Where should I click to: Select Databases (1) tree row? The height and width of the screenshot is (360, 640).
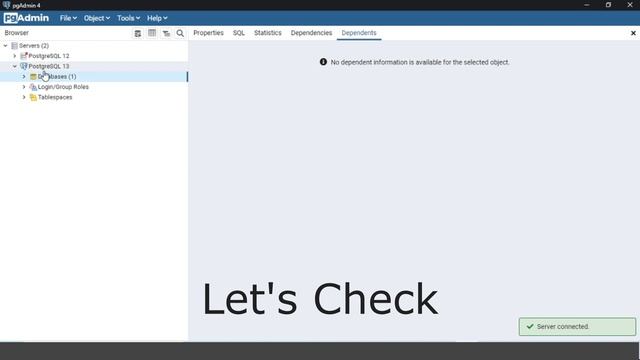[x=94, y=77]
